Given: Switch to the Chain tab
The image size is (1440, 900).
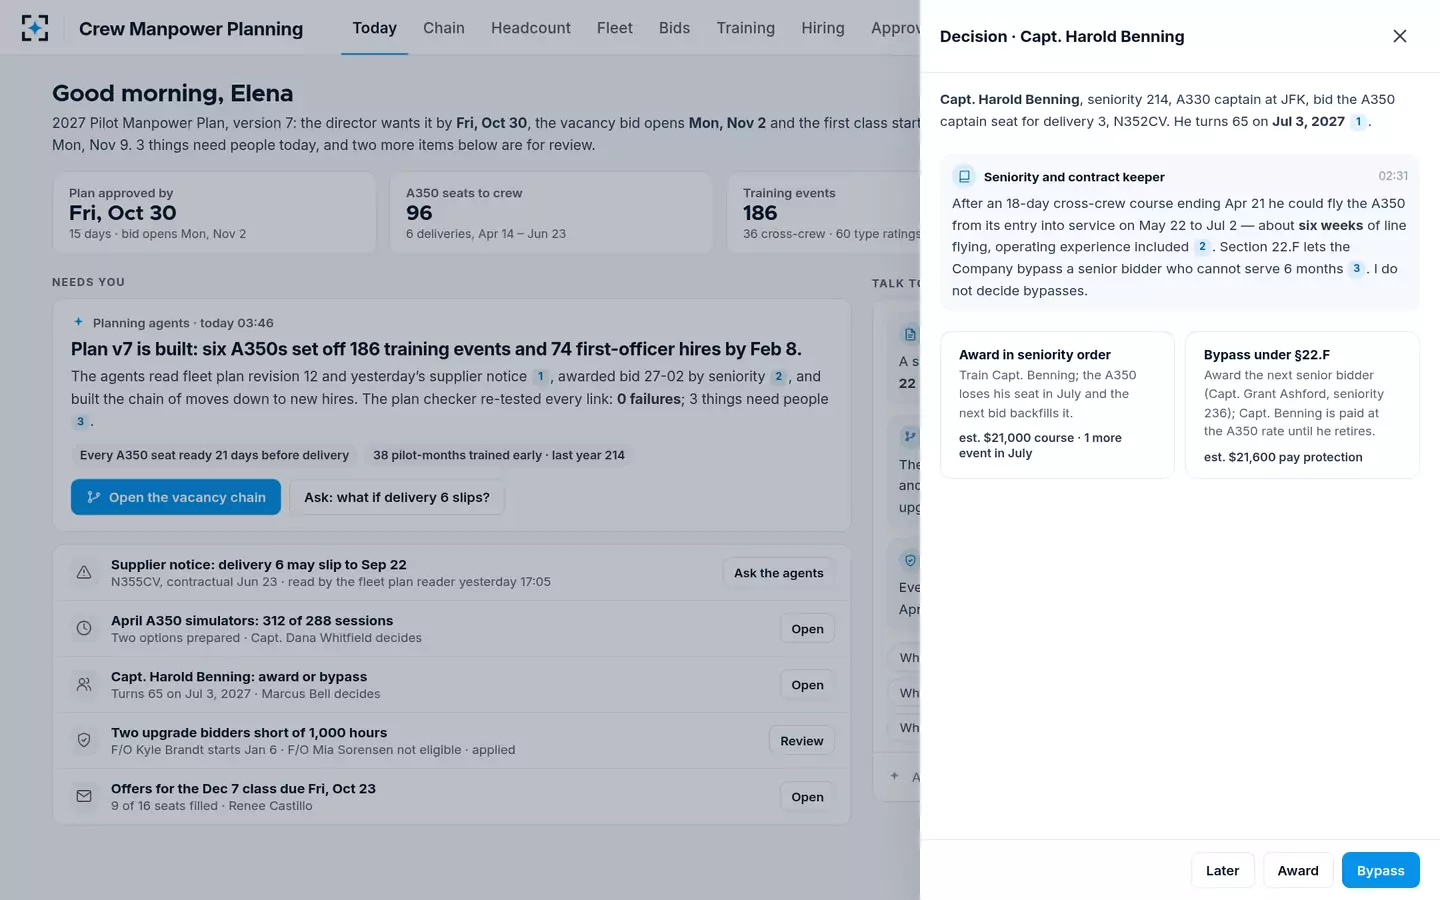Looking at the screenshot, I should 444,28.
